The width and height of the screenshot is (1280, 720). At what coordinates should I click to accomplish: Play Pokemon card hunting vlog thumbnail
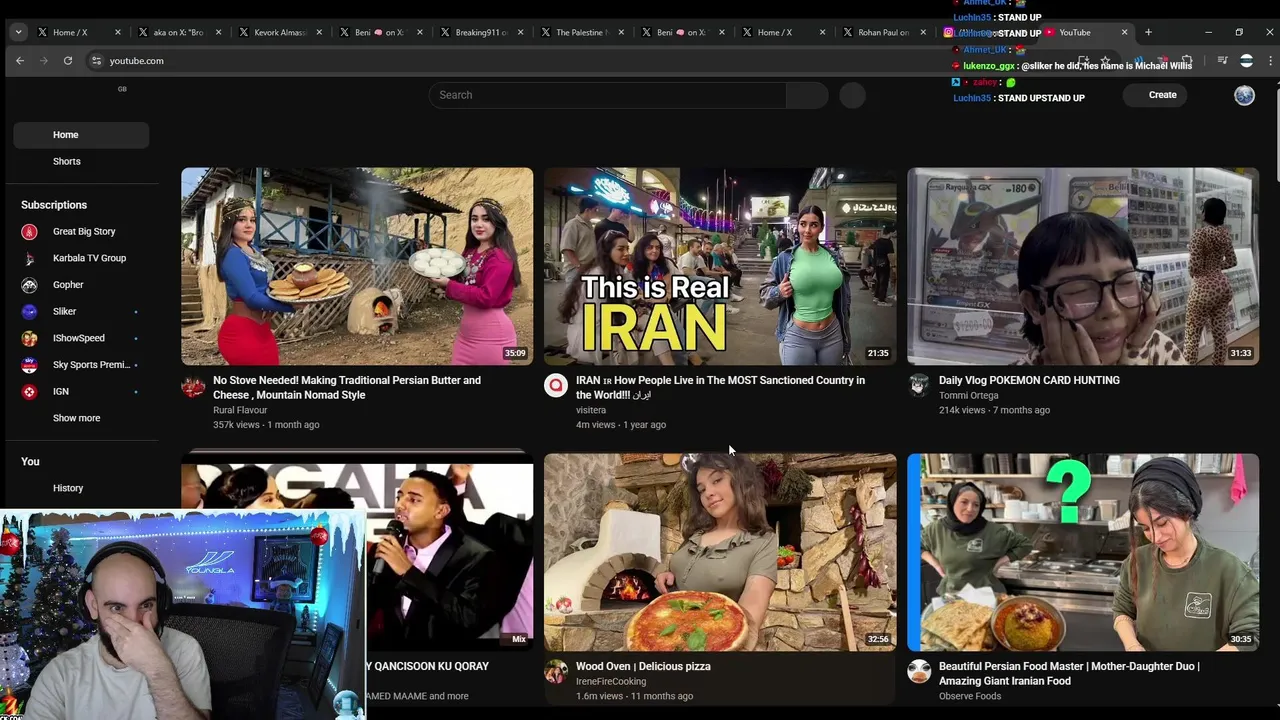(x=1083, y=266)
